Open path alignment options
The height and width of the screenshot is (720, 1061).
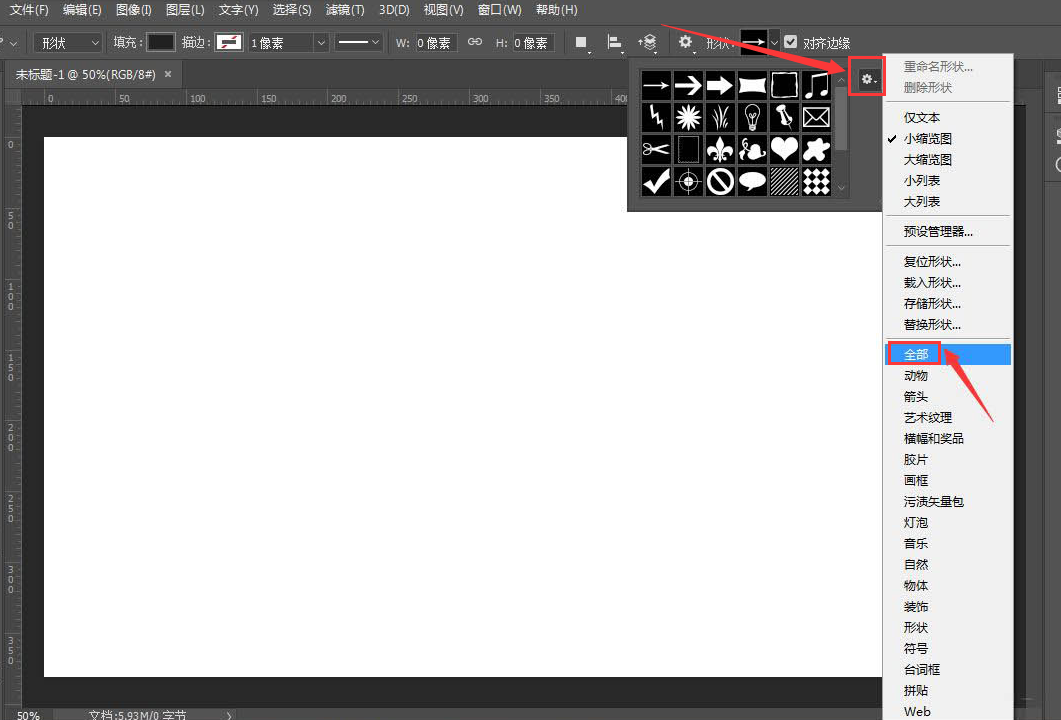coord(614,43)
